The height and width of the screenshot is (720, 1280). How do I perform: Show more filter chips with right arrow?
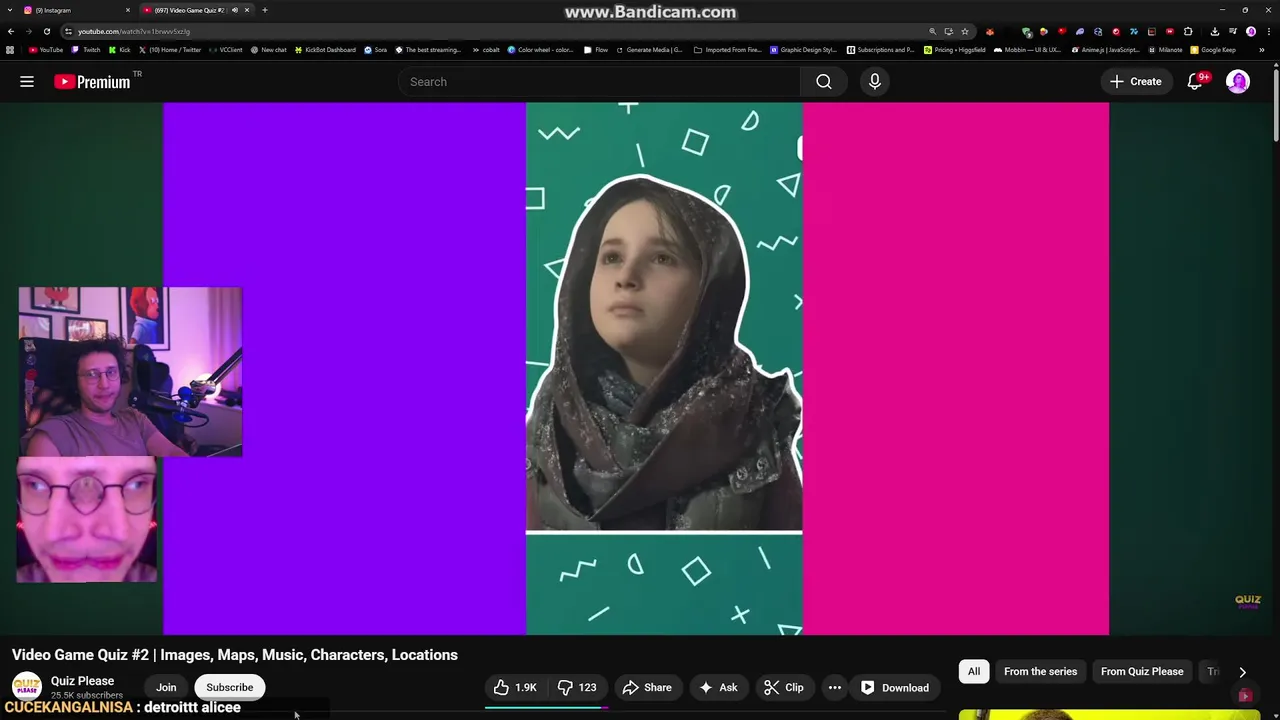[x=1242, y=672]
